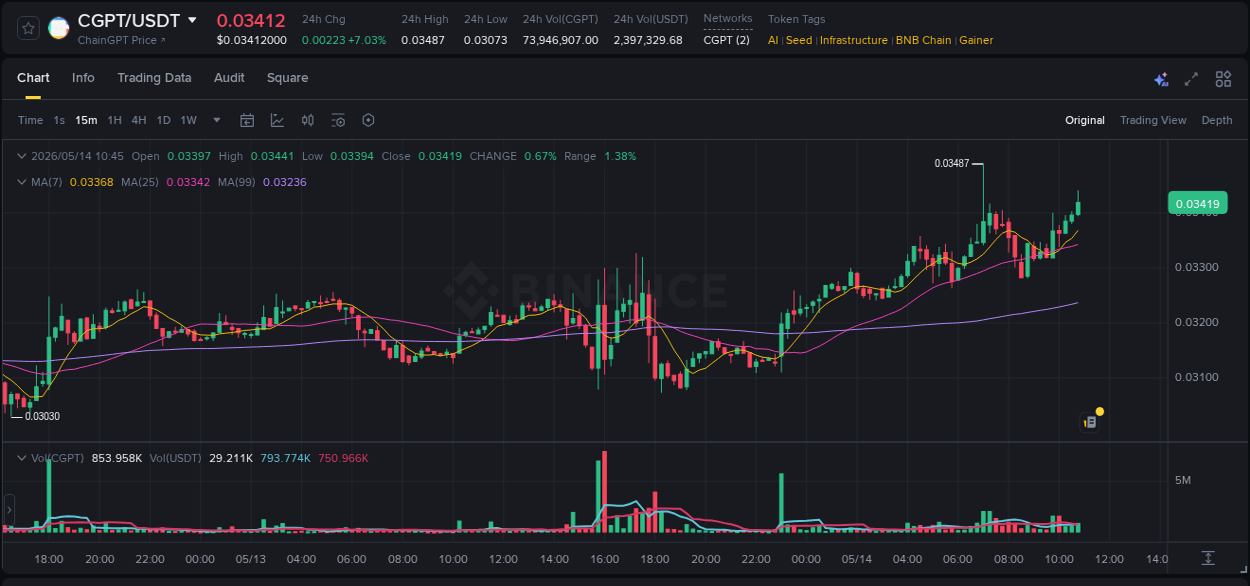
Task: Click the last price 0.03412 in header
Action: click(x=251, y=20)
